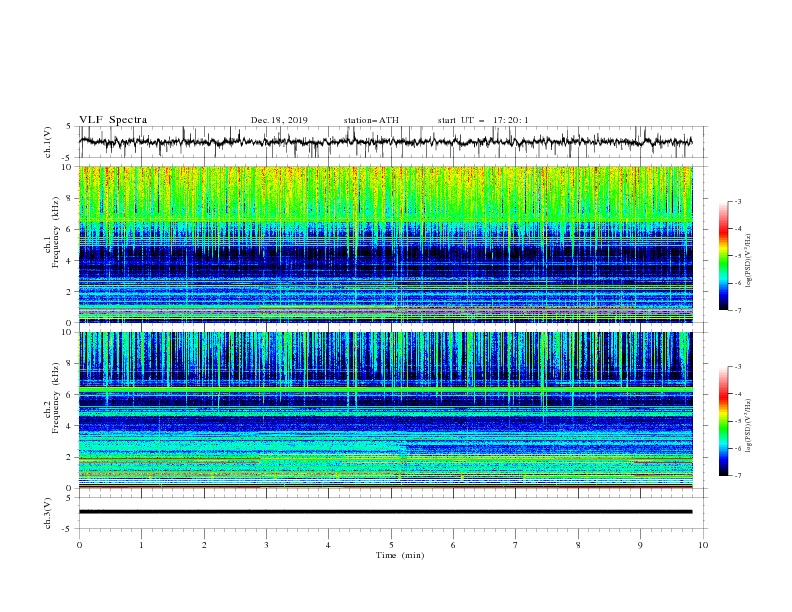Click the ch.2 lower color scale bar
This screenshot has width=792, height=612.
(723, 421)
